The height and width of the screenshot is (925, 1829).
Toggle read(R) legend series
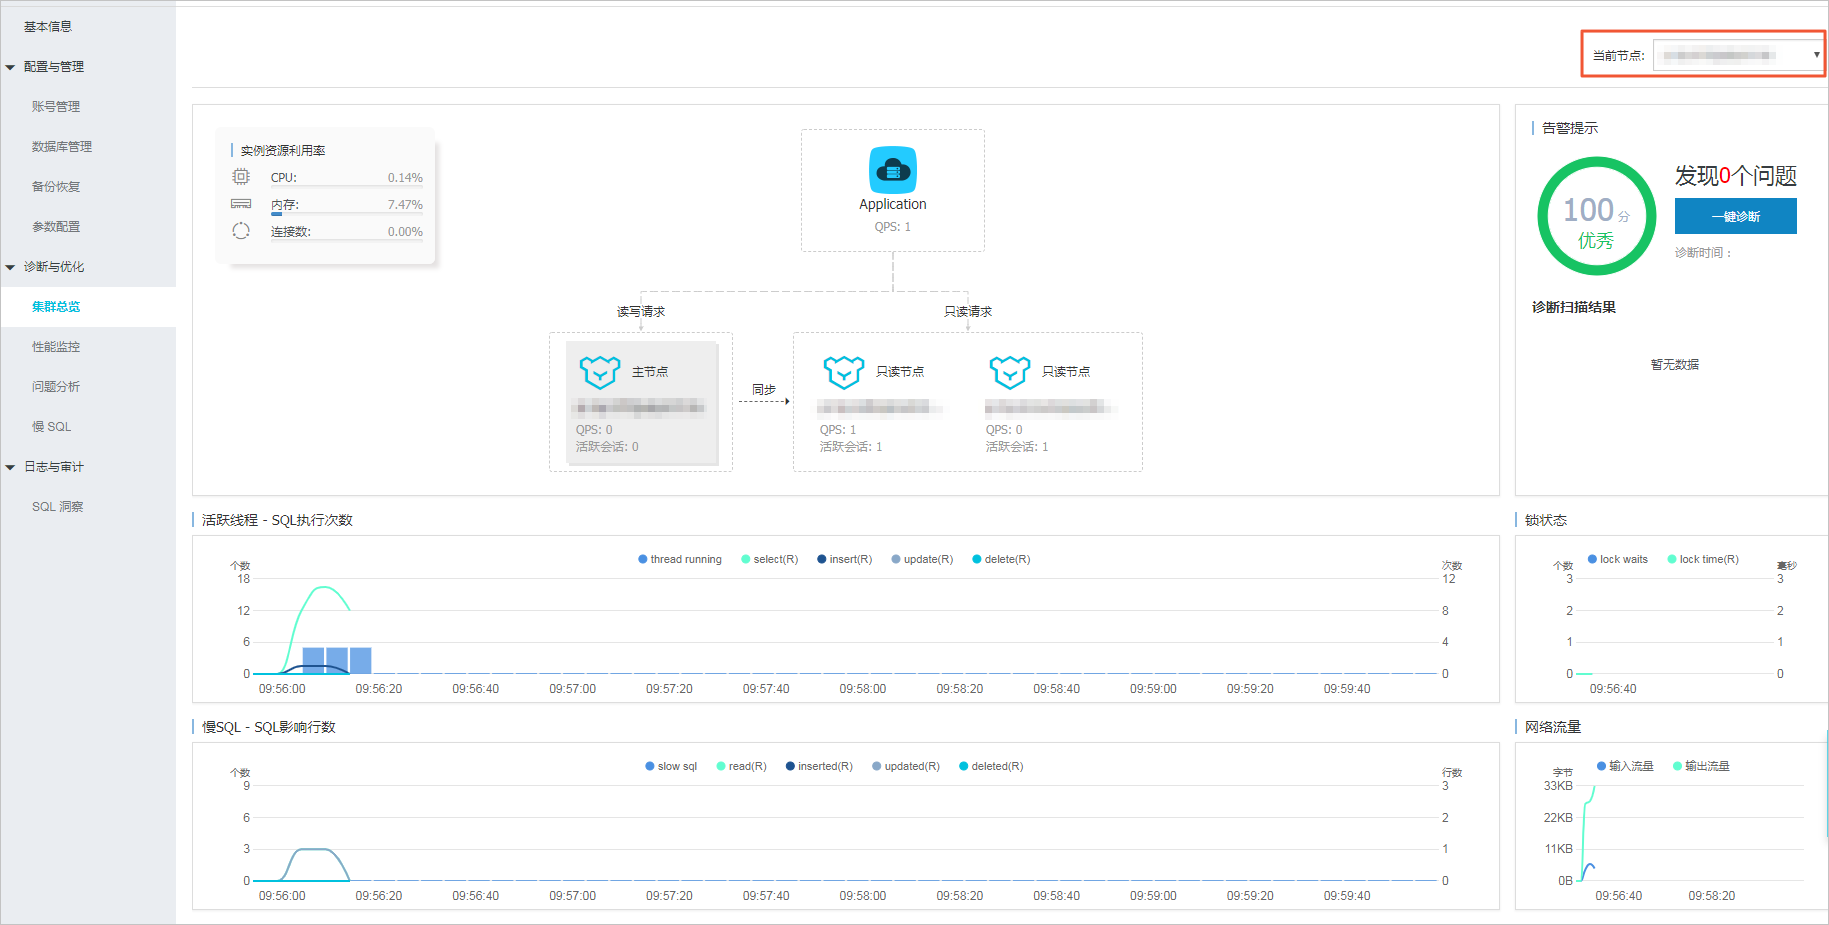741,766
